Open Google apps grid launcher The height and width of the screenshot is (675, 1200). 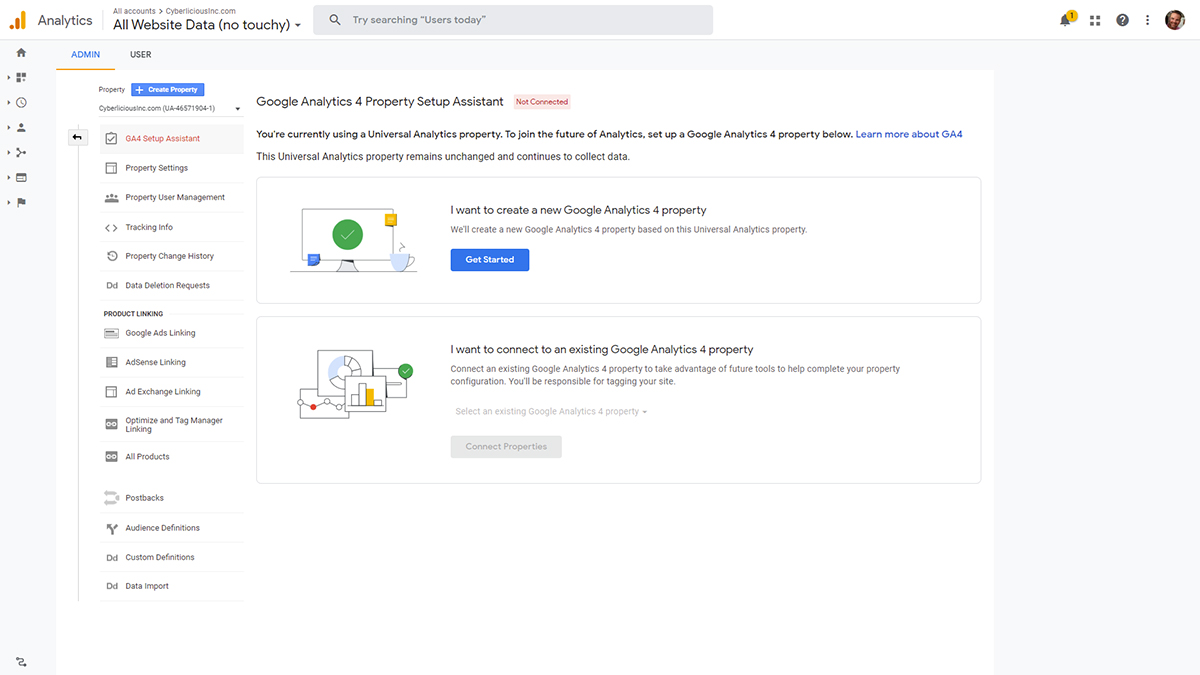pyautogui.click(x=1094, y=19)
